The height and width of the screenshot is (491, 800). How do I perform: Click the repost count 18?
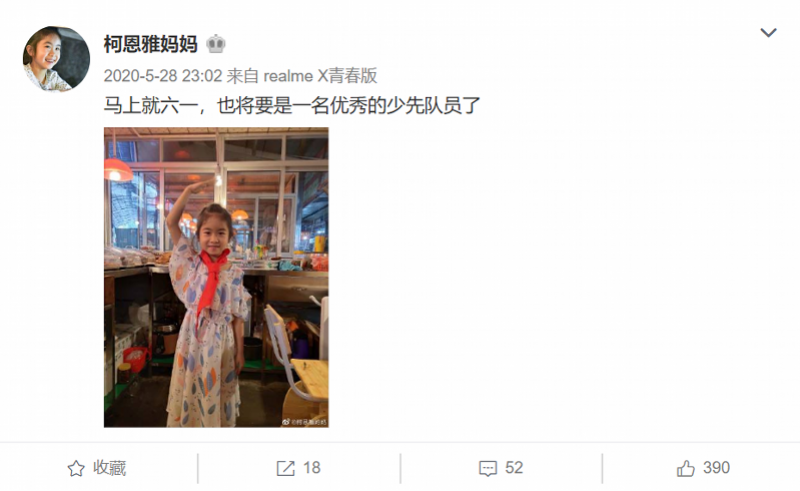[312, 468]
